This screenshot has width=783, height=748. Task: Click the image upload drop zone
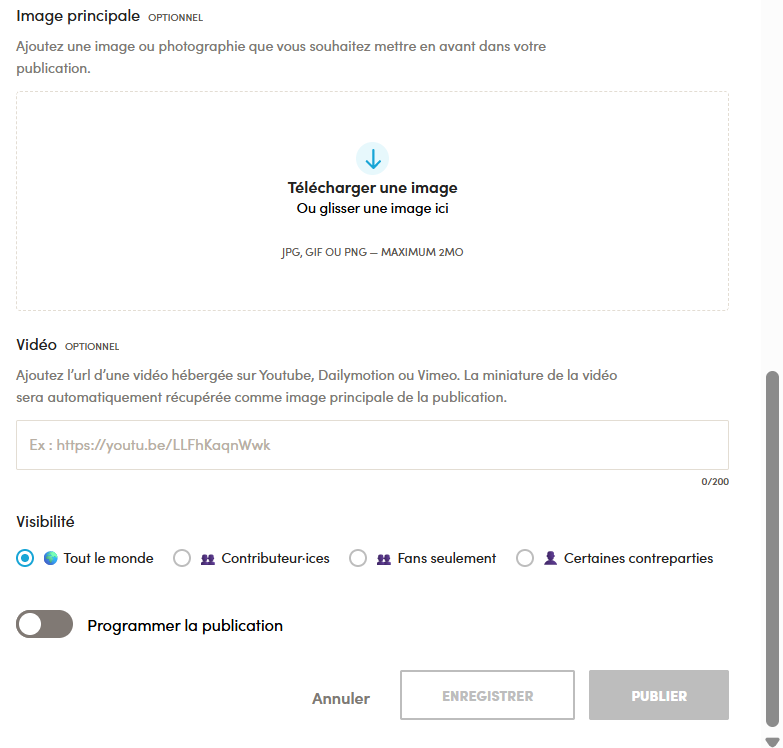pos(373,201)
